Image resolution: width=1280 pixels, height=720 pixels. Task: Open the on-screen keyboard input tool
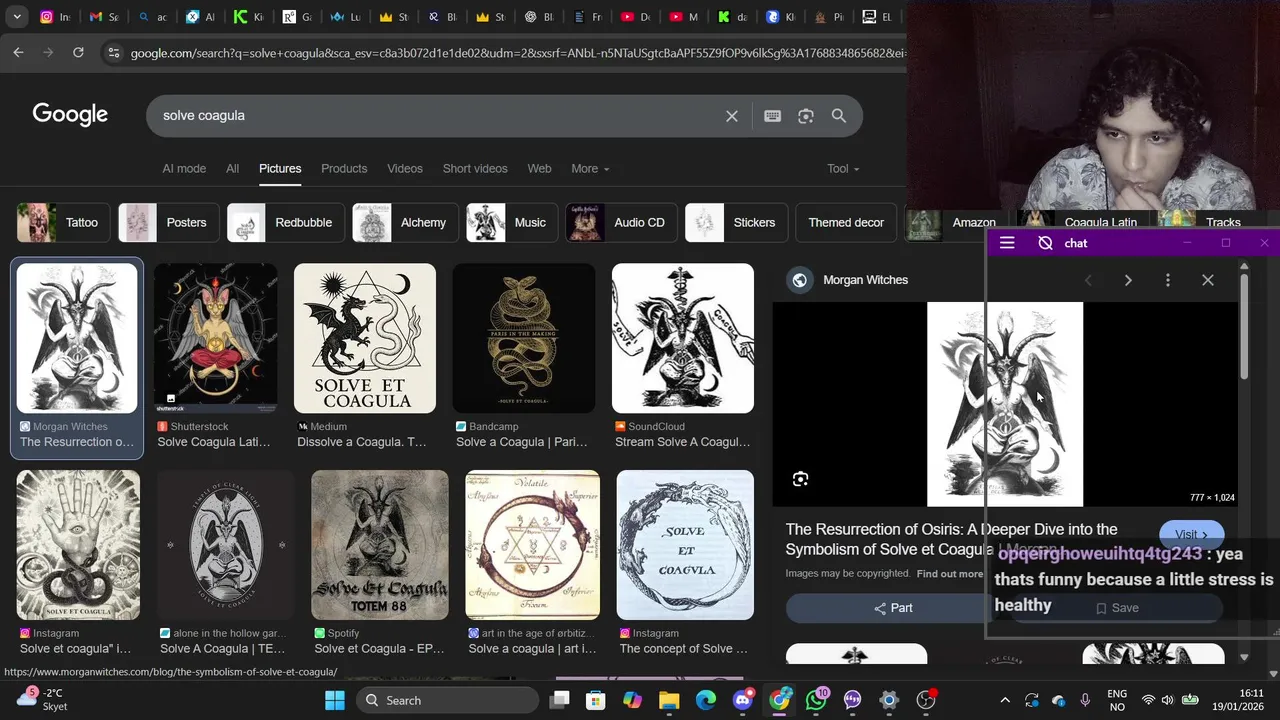772,116
